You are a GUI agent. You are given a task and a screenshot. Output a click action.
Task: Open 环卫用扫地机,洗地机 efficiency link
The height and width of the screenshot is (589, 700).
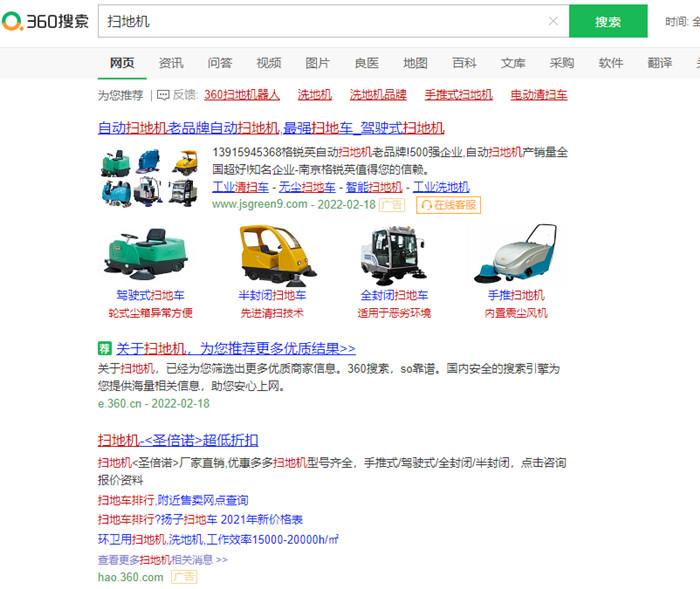[218, 540]
